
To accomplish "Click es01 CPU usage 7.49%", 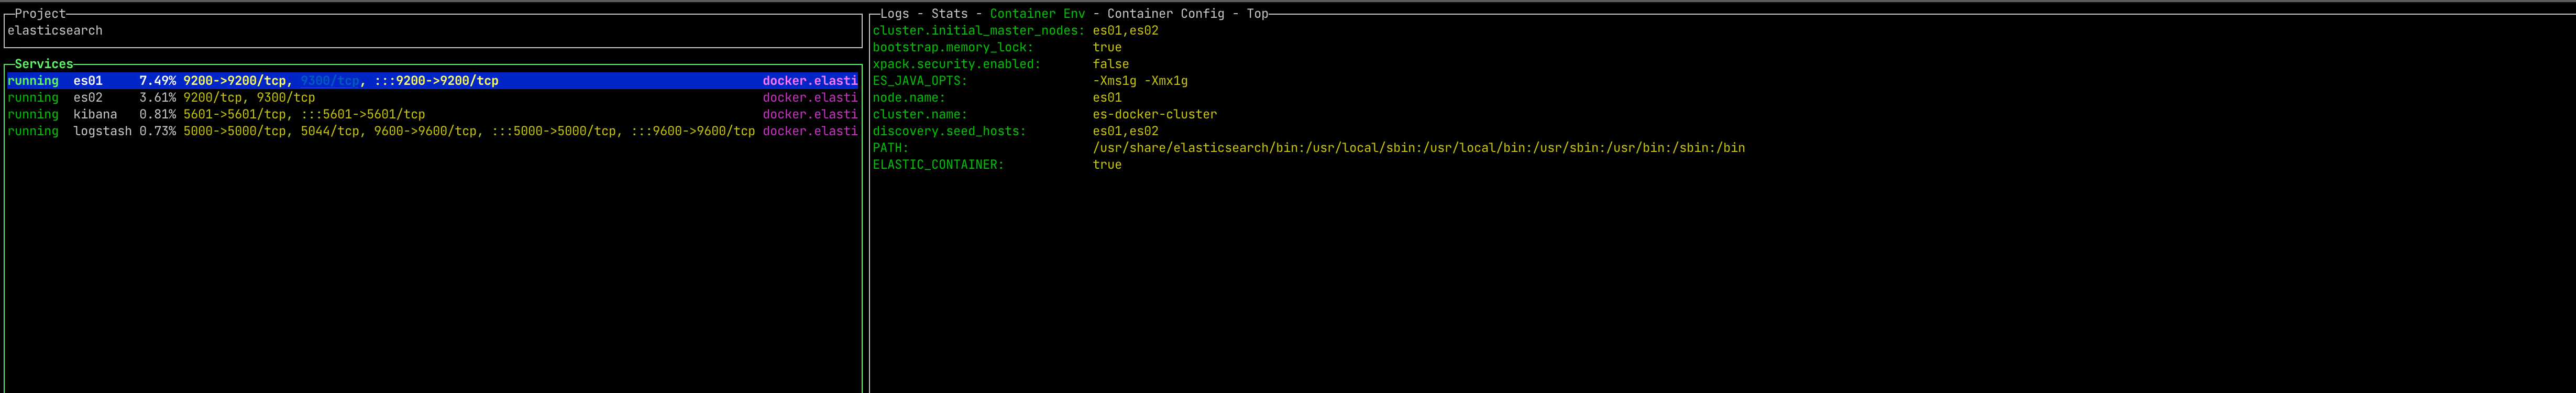I will point(158,81).
